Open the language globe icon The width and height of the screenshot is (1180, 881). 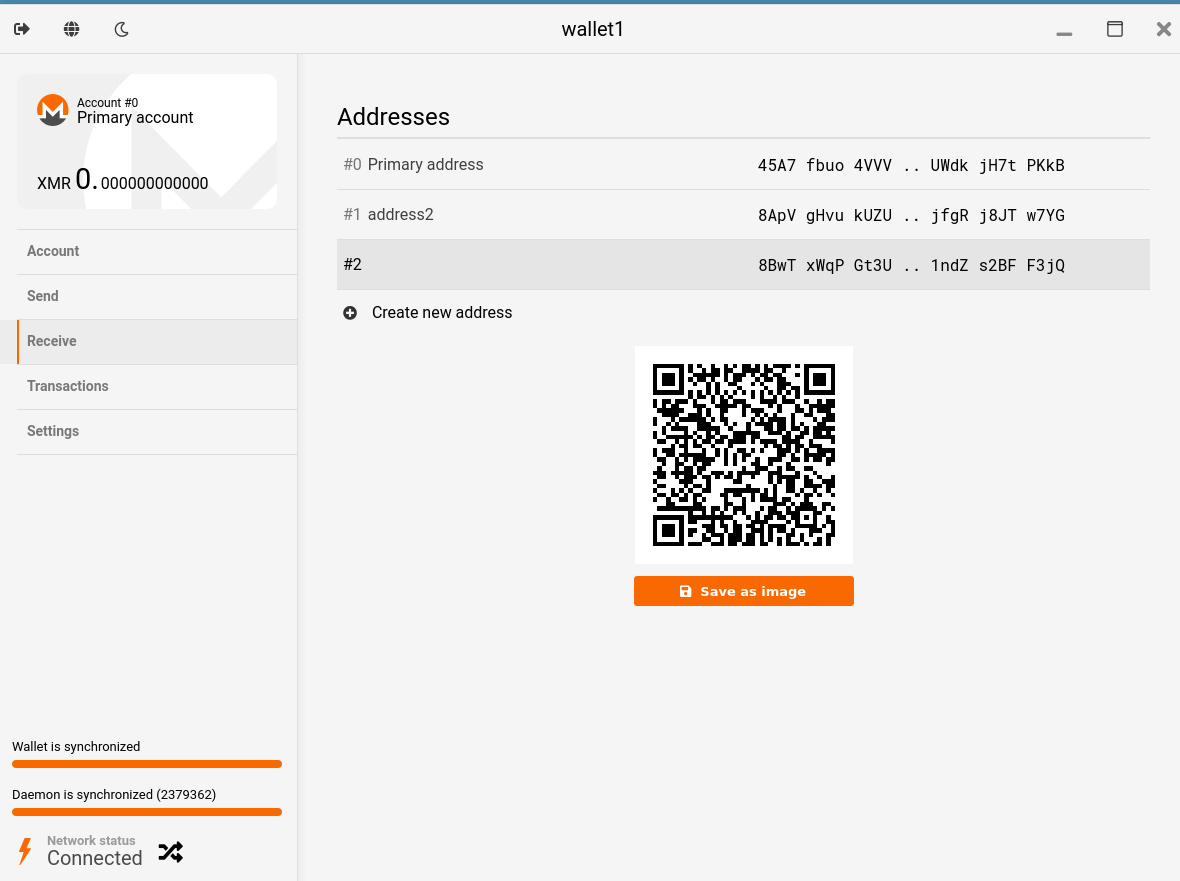71,29
